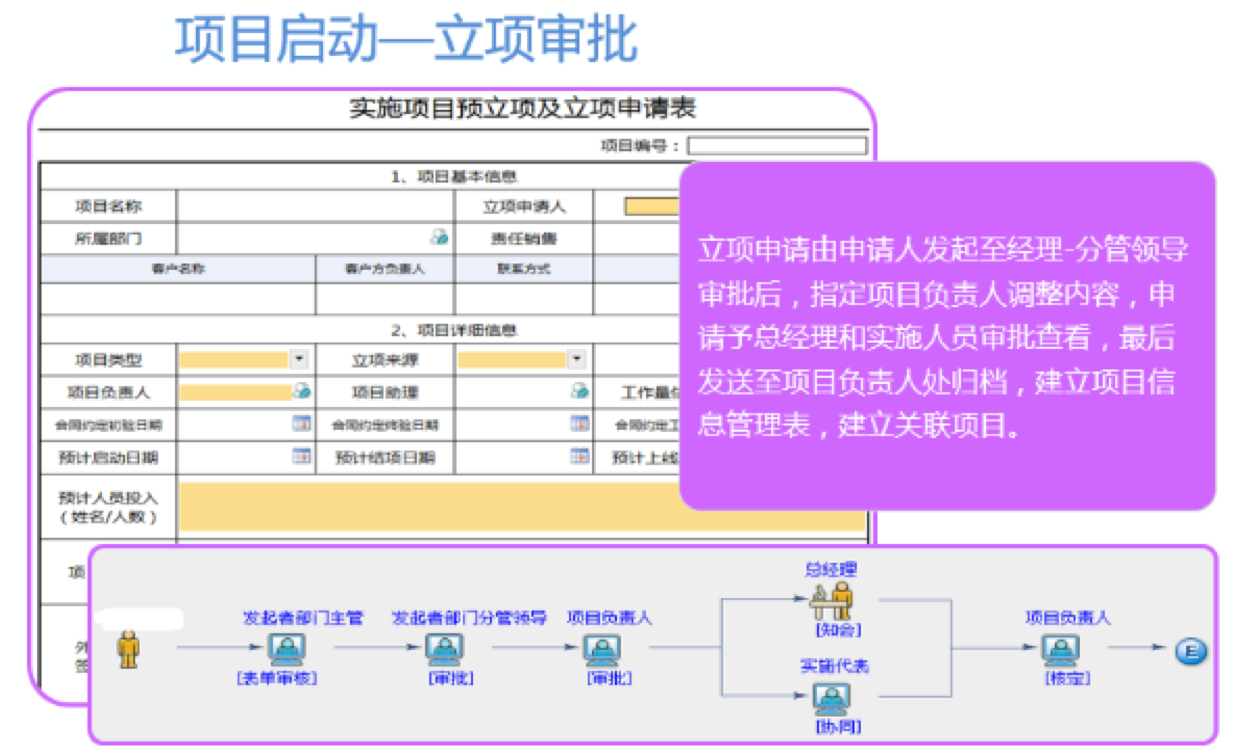Click the 协同 node under 实施代表

pyautogui.click(x=830, y=696)
